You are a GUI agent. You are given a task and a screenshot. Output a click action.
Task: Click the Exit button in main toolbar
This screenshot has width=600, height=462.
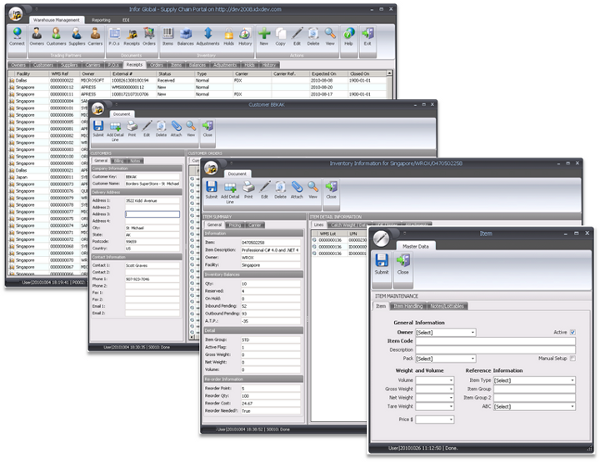pos(368,36)
